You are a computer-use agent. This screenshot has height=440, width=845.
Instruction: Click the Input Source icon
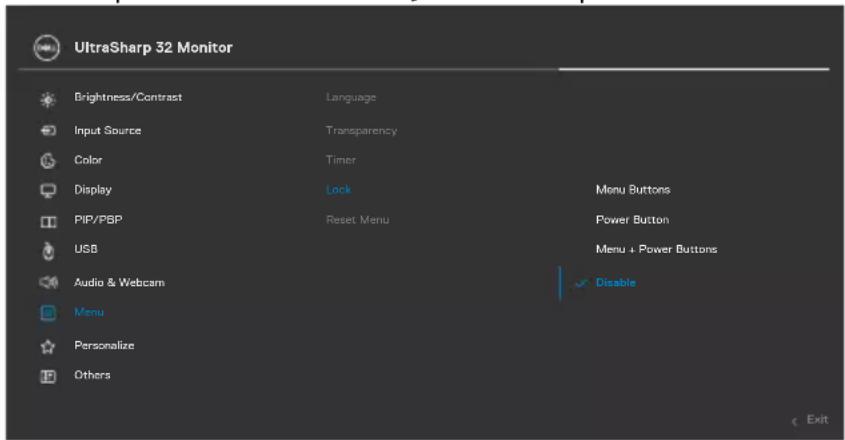pos(48,130)
